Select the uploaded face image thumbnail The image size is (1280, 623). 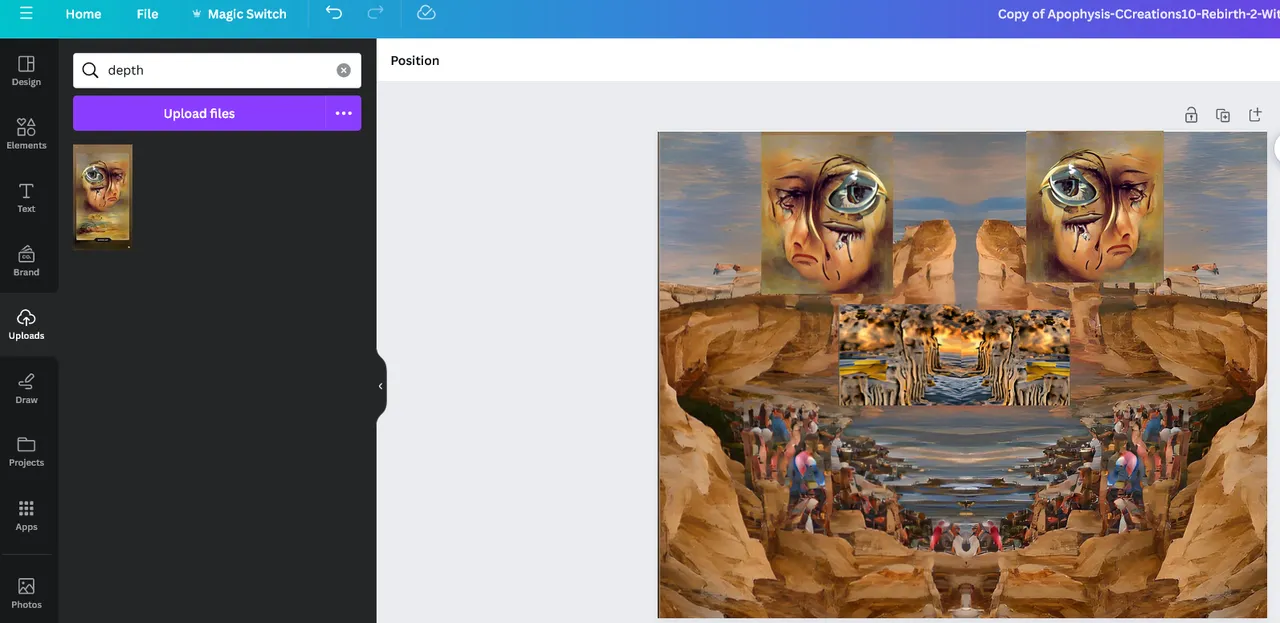(x=102, y=196)
